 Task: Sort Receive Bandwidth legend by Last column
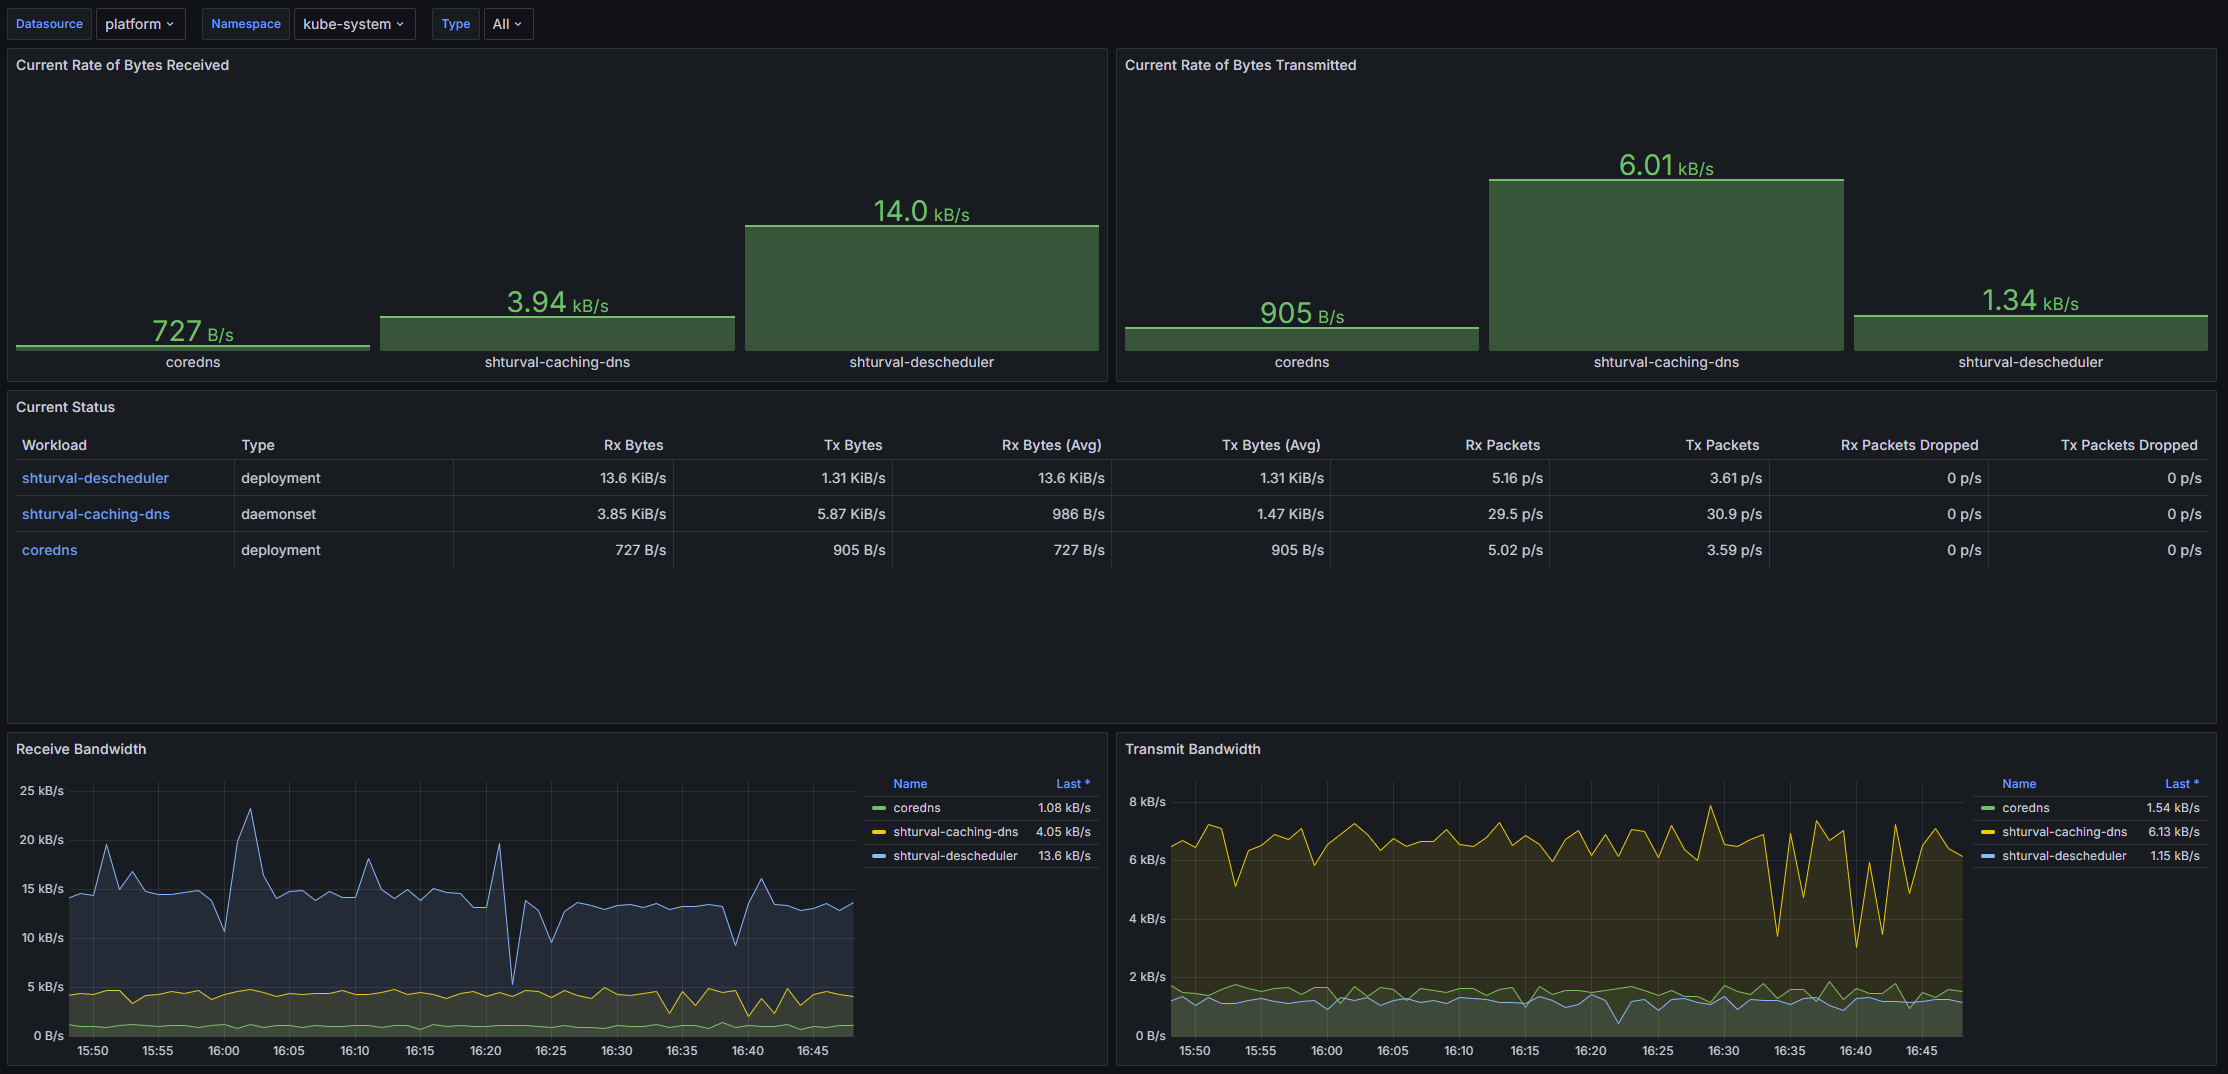(x=1072, y=784)
